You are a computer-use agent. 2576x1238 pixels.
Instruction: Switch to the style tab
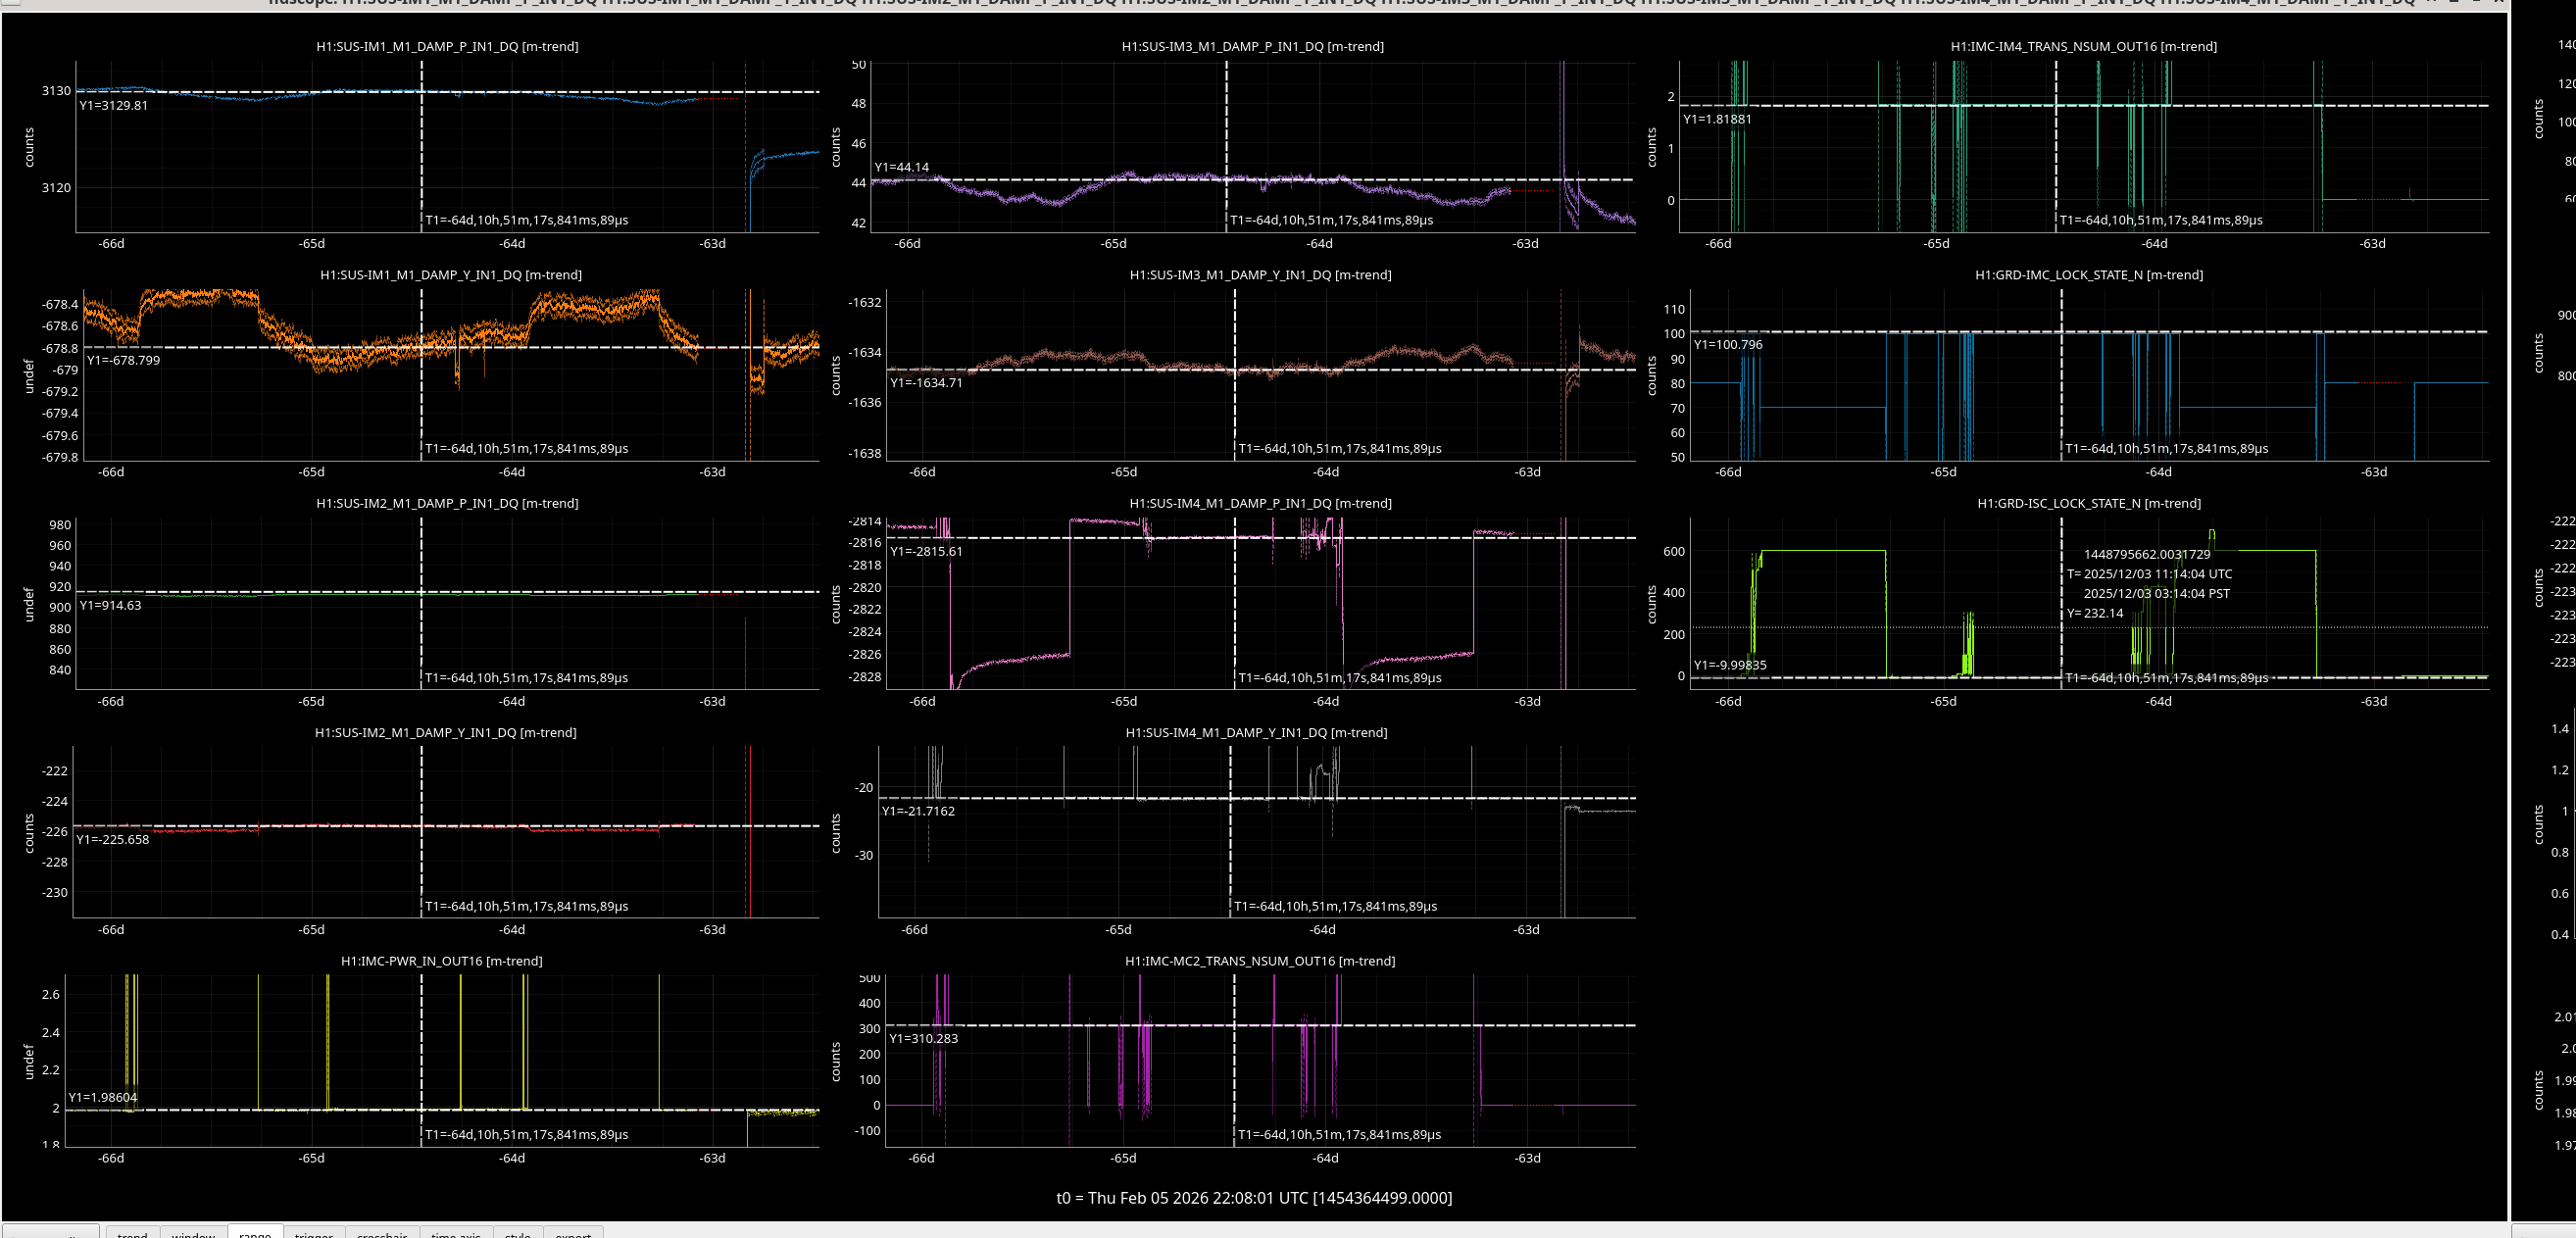pos(517,1232)
